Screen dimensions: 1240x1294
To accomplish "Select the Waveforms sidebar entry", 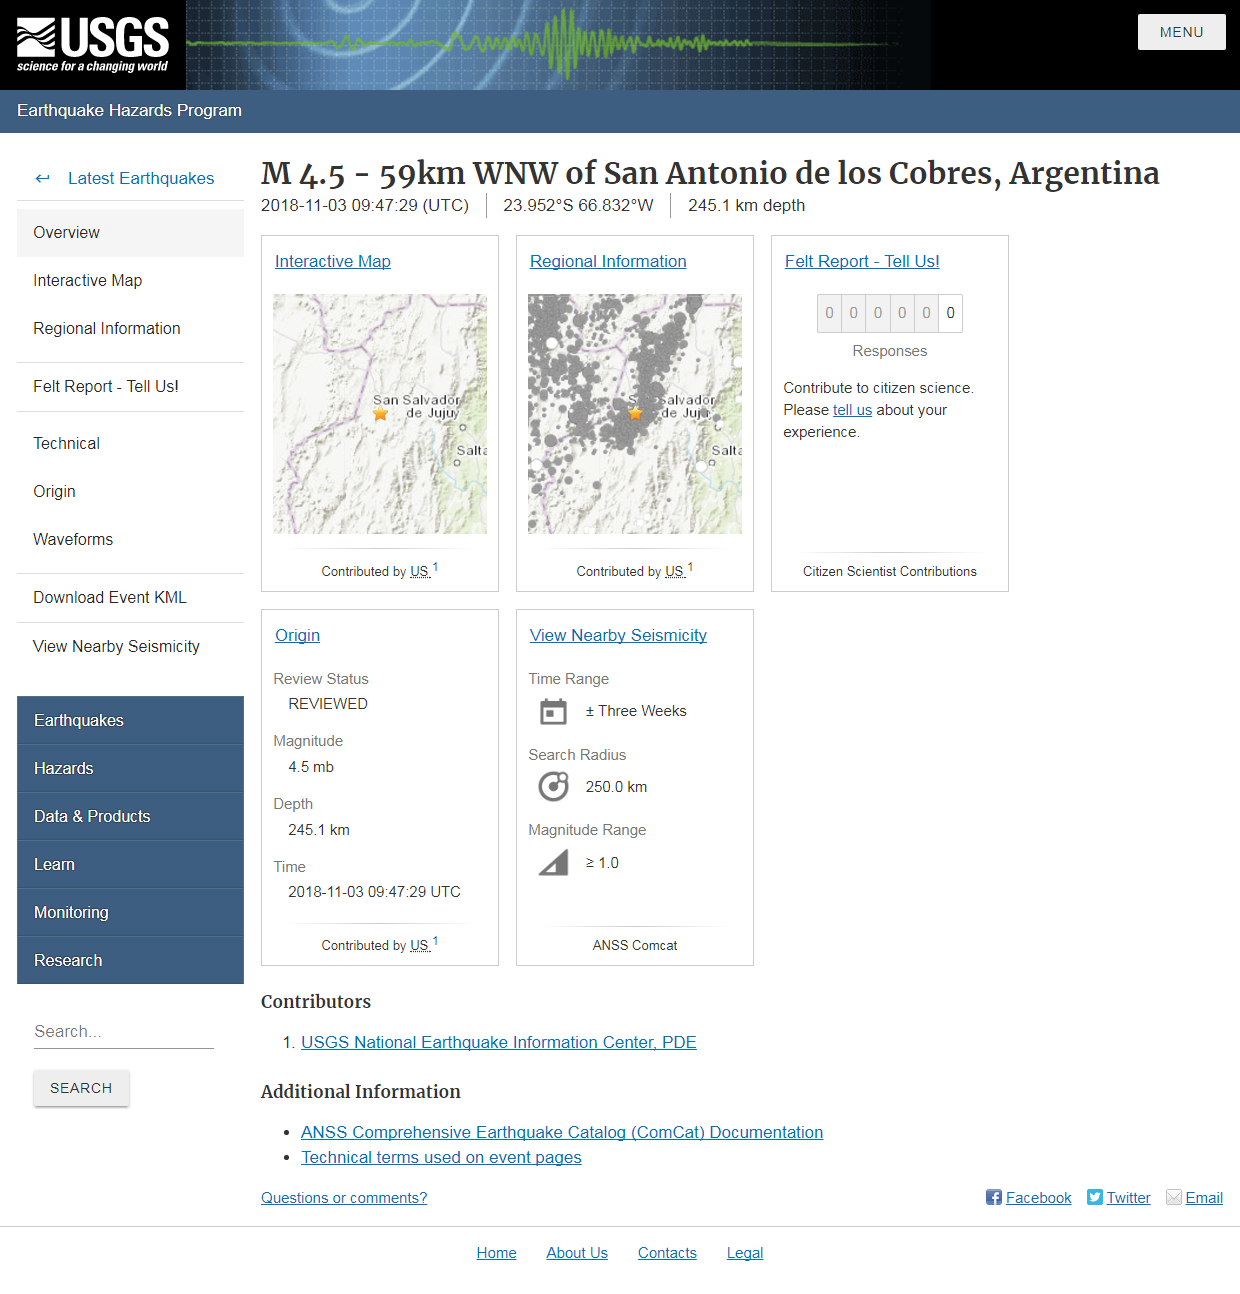I will [x=72, y=539].
